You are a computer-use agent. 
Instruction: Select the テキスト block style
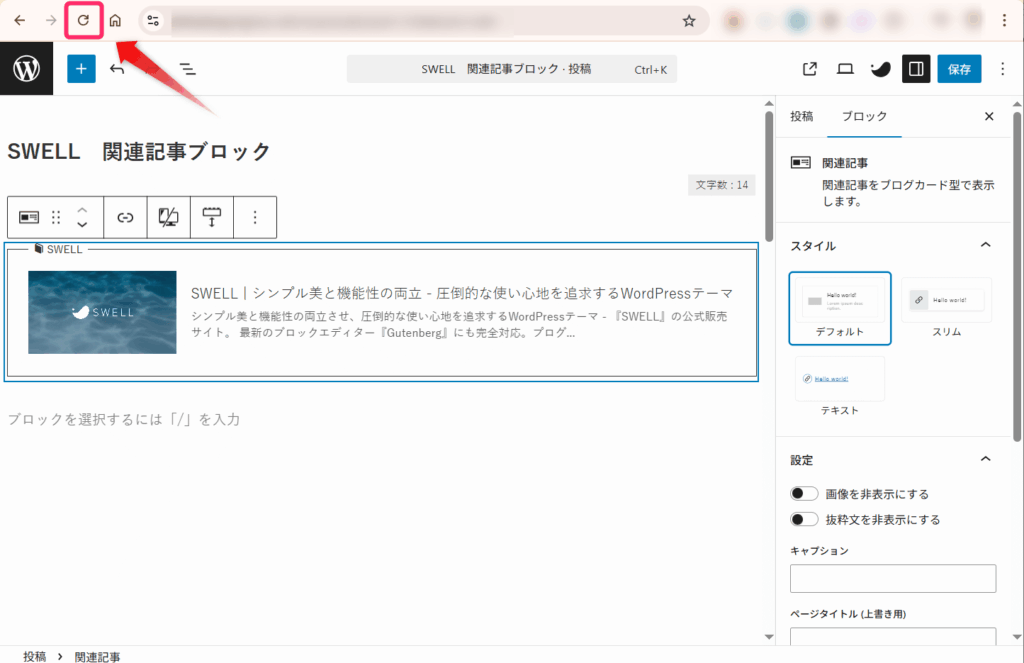point(840,387)
